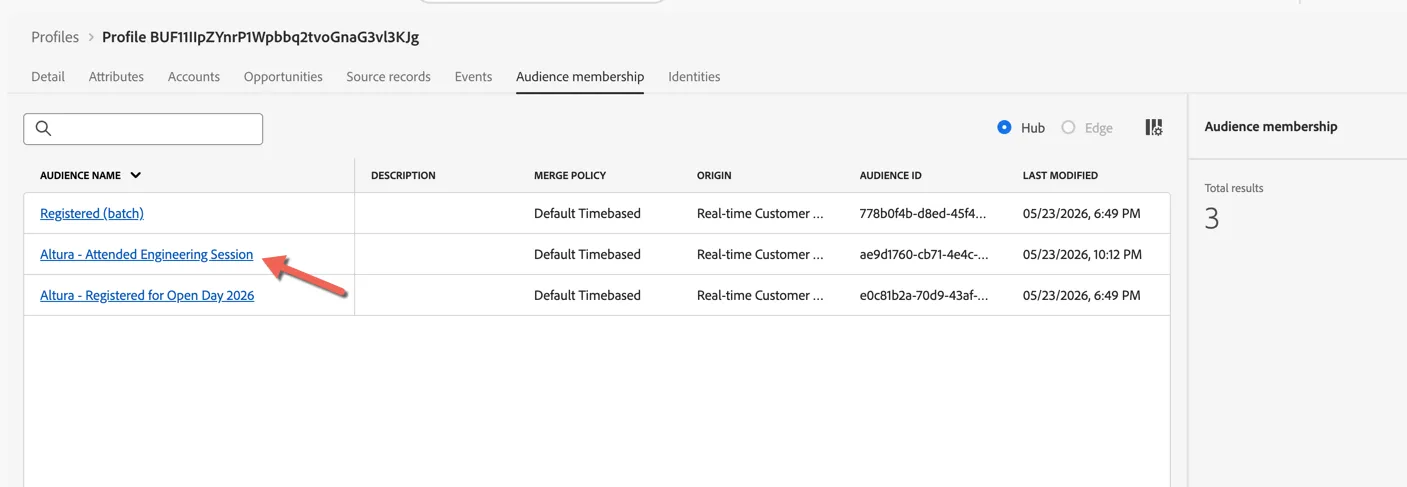Switch to the Detail tab
This screenshot has width=1407, height=487.
[48, 76]
